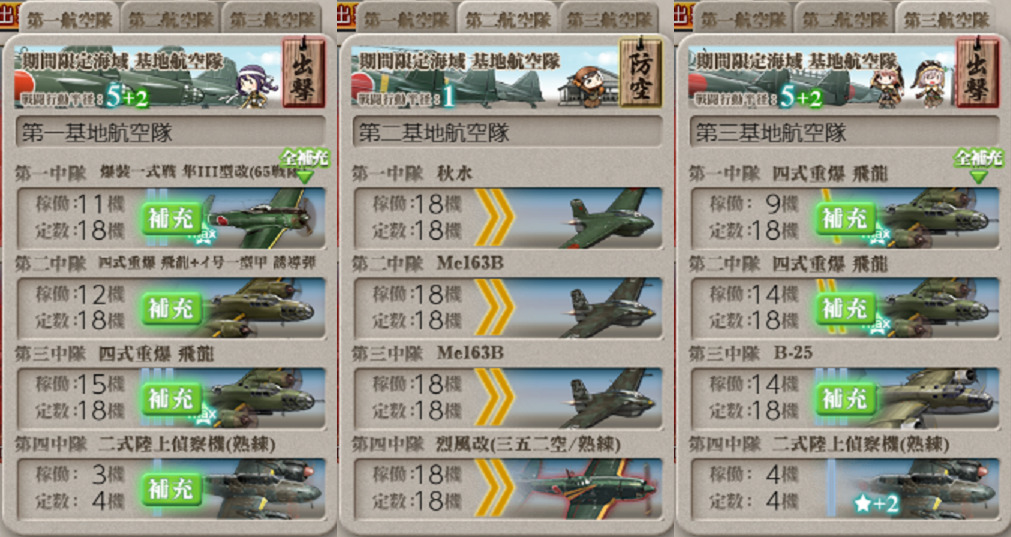Switch to 第二航空隊 tab above 第一基地航空隊 panel
Image resolution: width=1011 pixels, height=537 pixels.
(x=170, y=19)
